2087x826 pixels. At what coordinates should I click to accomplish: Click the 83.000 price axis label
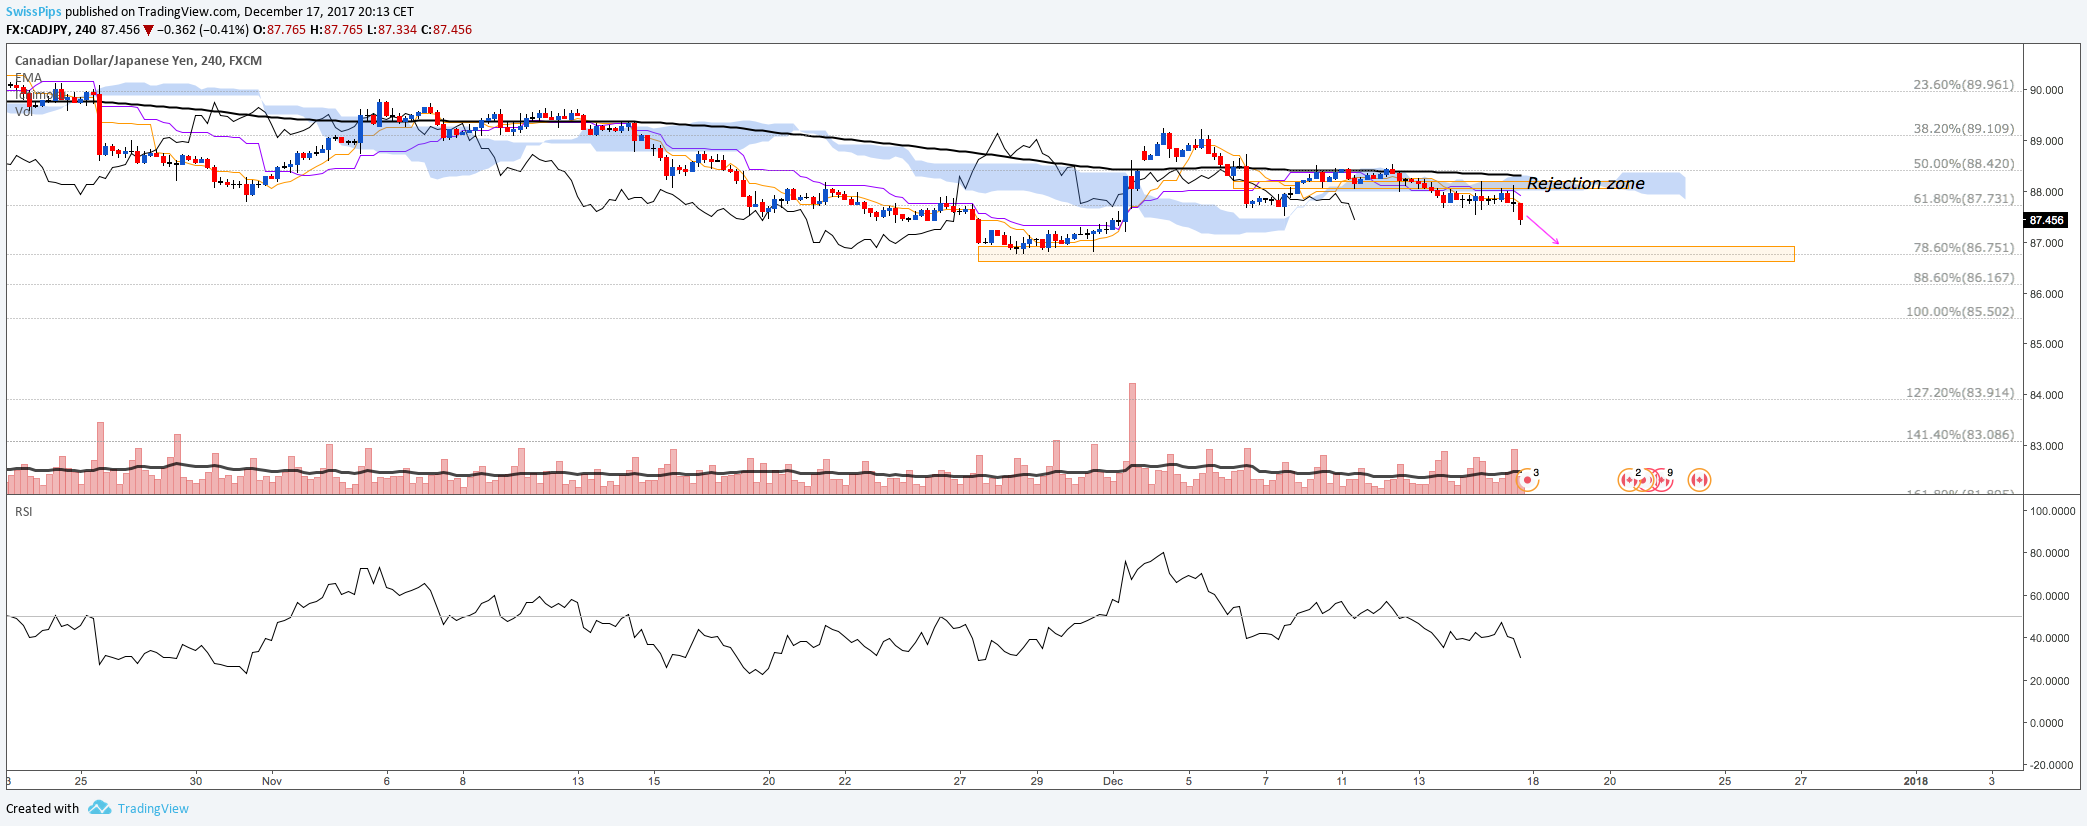point(2045,446)
